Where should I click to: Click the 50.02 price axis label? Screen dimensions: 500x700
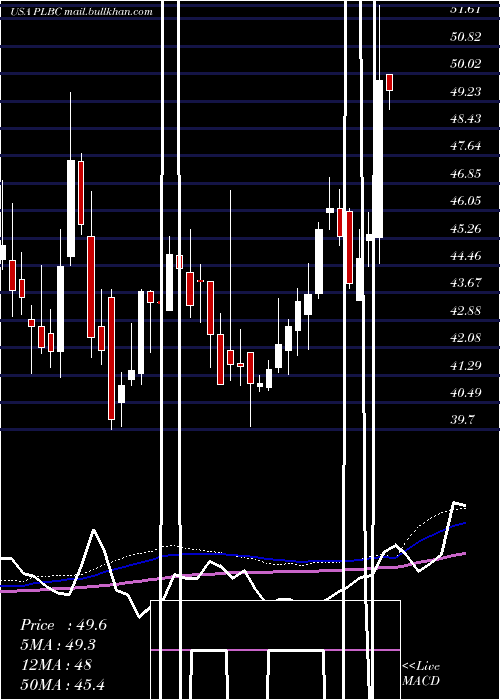point(466,64)
